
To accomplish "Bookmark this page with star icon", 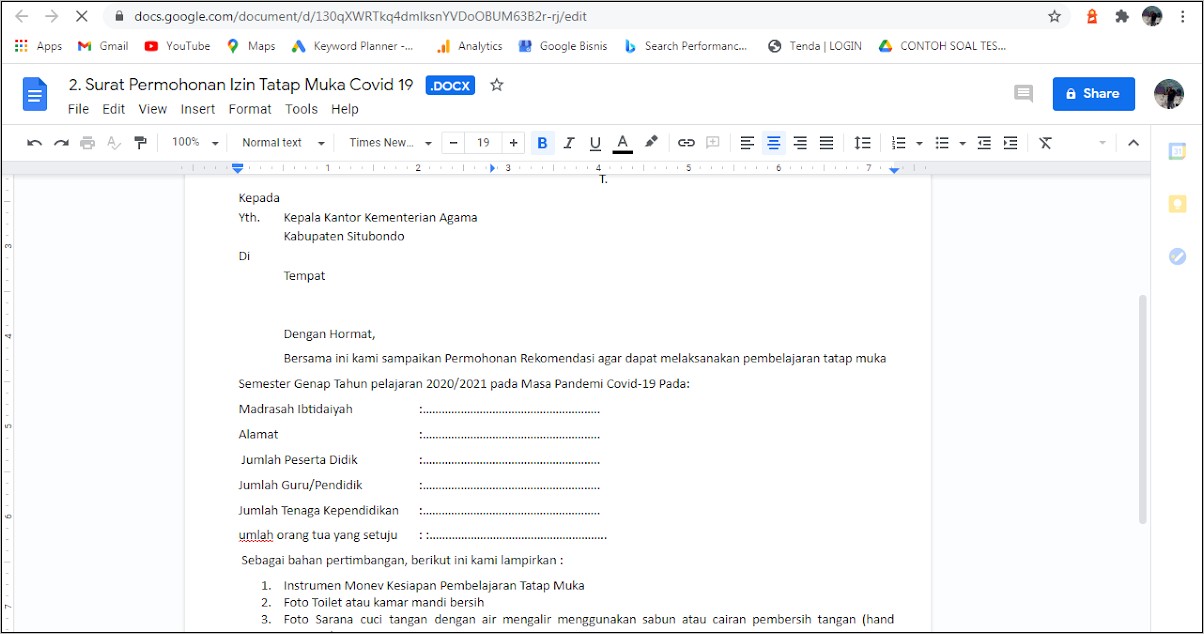I will 1054,17.
